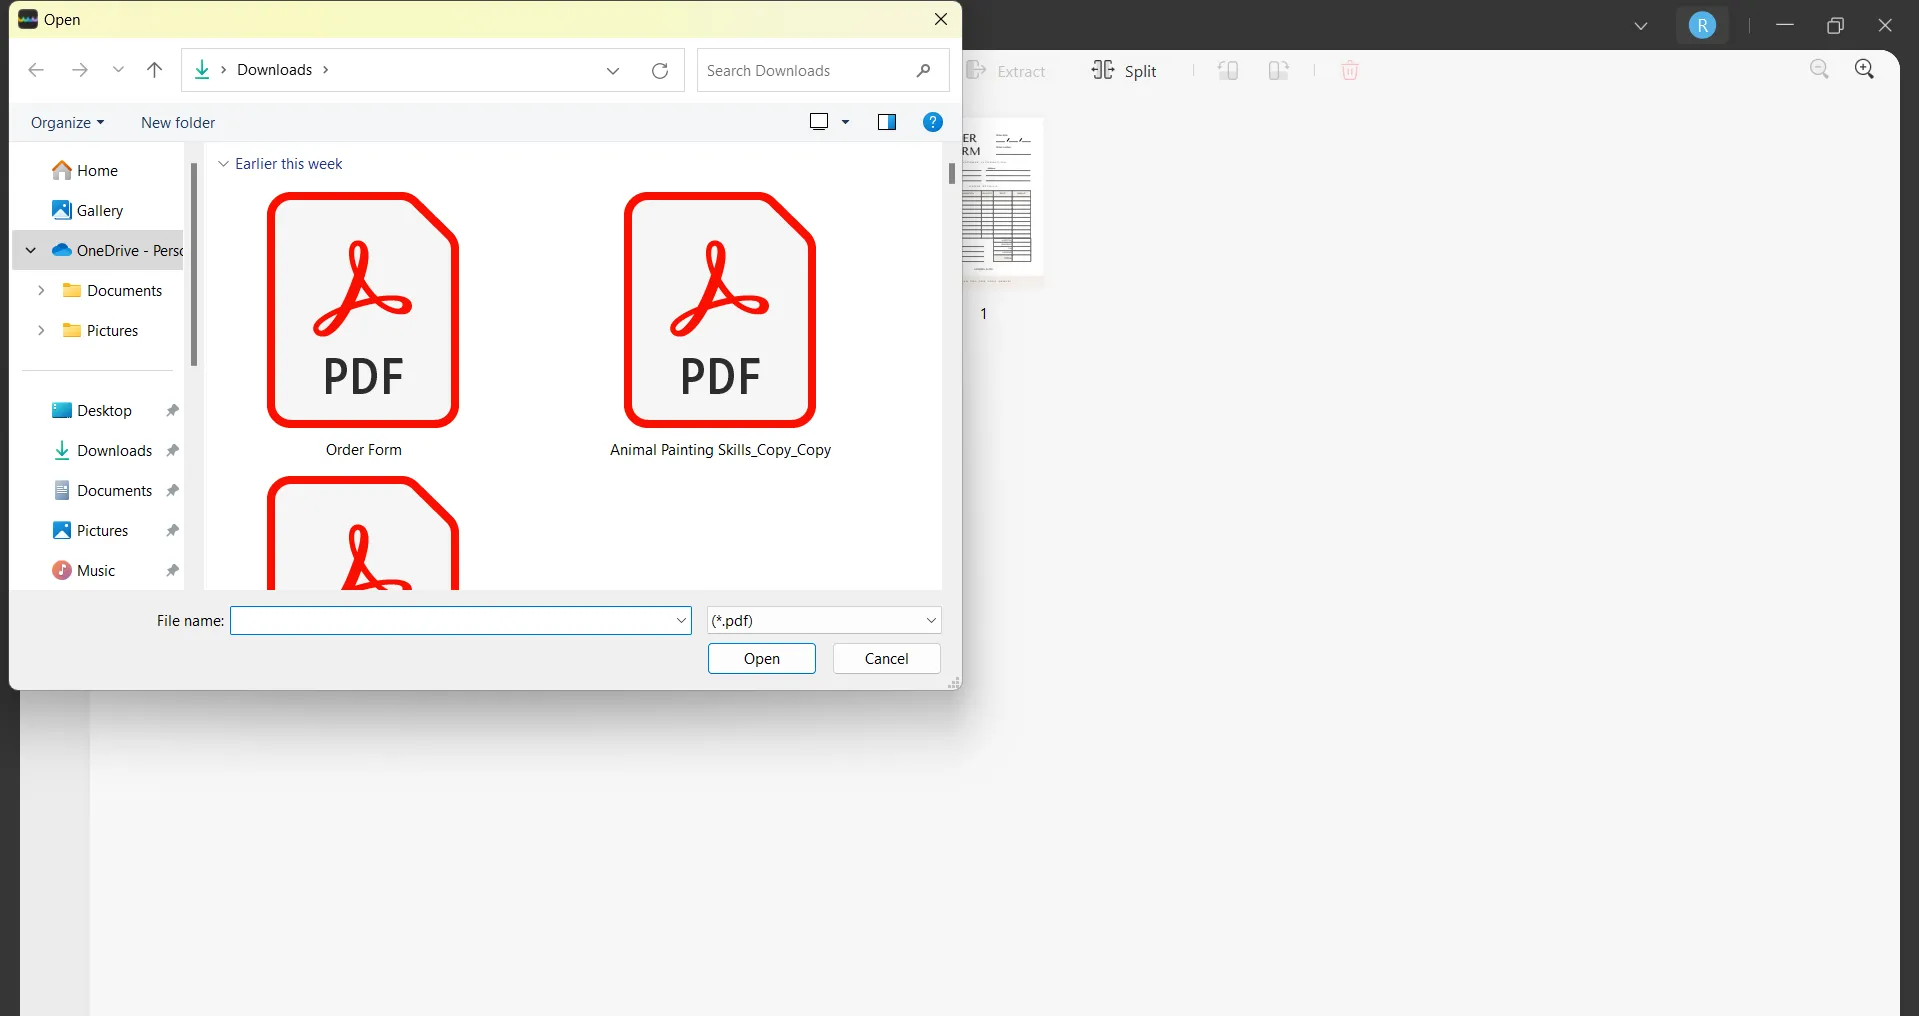Rotate page right in PDF app toolbar

[1279, 71]
